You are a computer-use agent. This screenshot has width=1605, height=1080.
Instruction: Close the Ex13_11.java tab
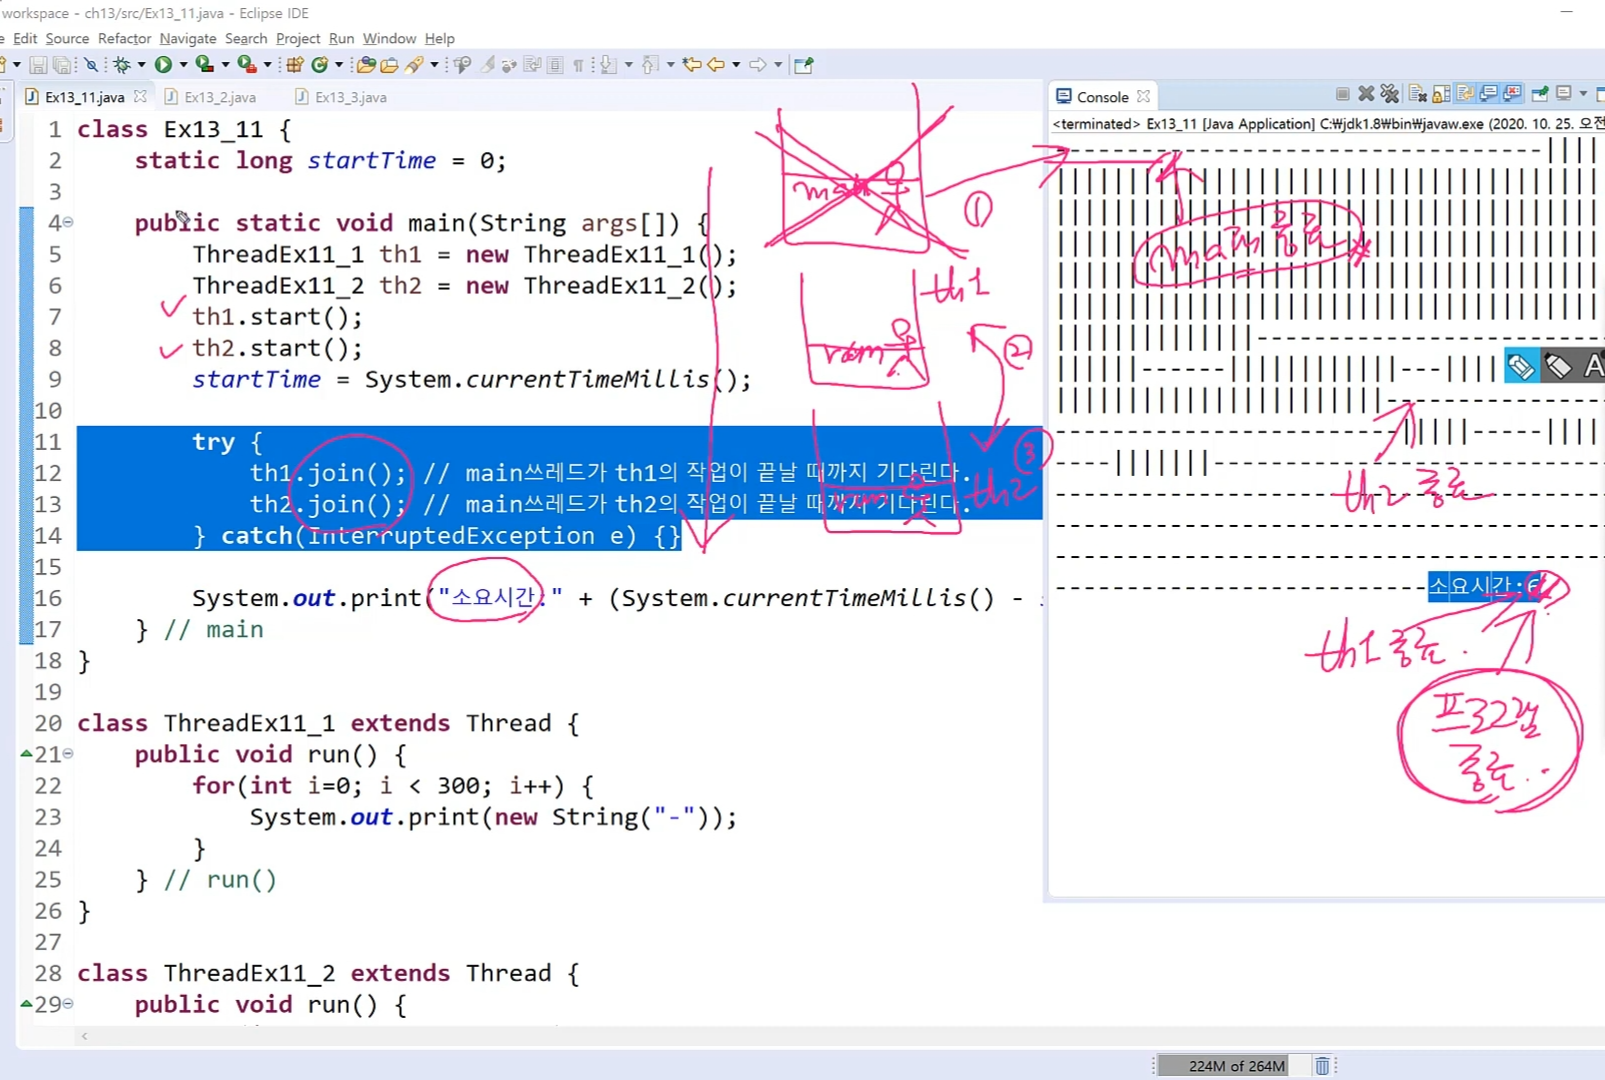tap(140, 96)
